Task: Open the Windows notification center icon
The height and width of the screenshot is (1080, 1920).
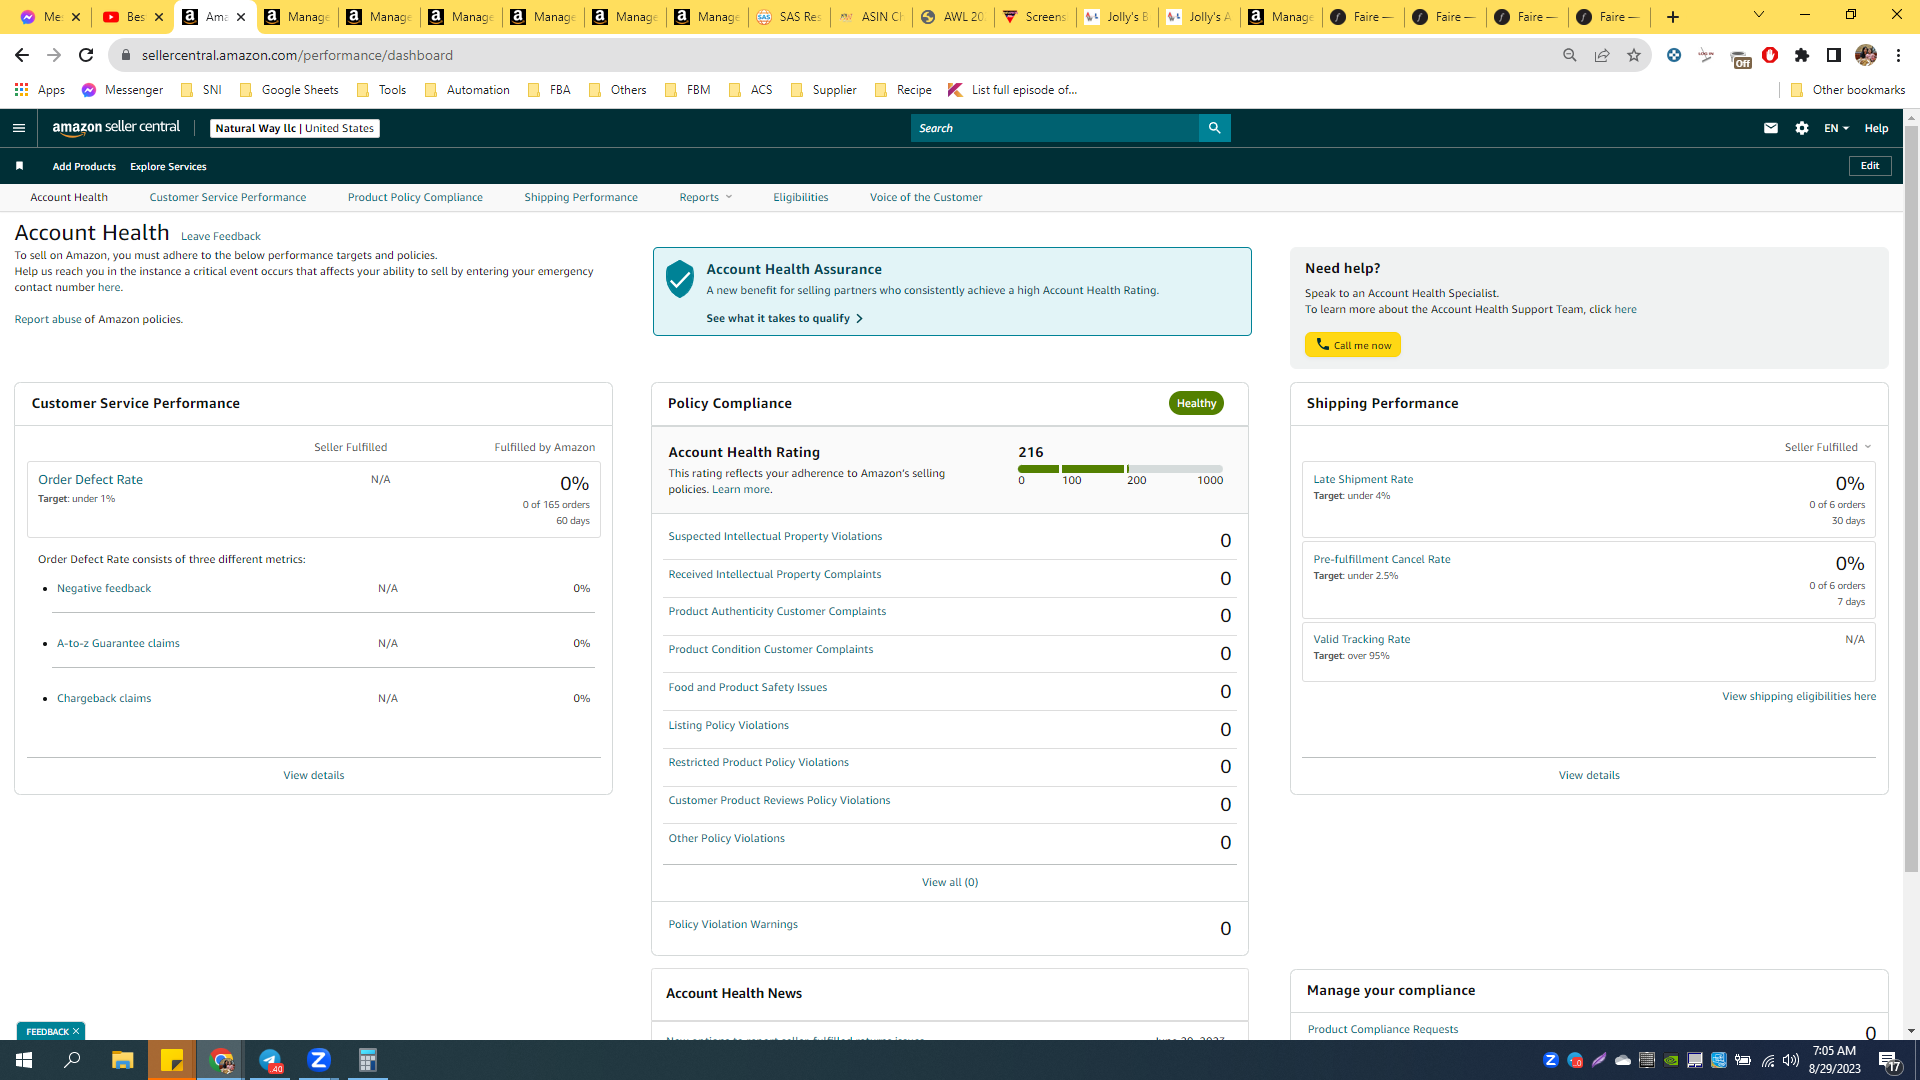Action: [x=1890, y=1061]
